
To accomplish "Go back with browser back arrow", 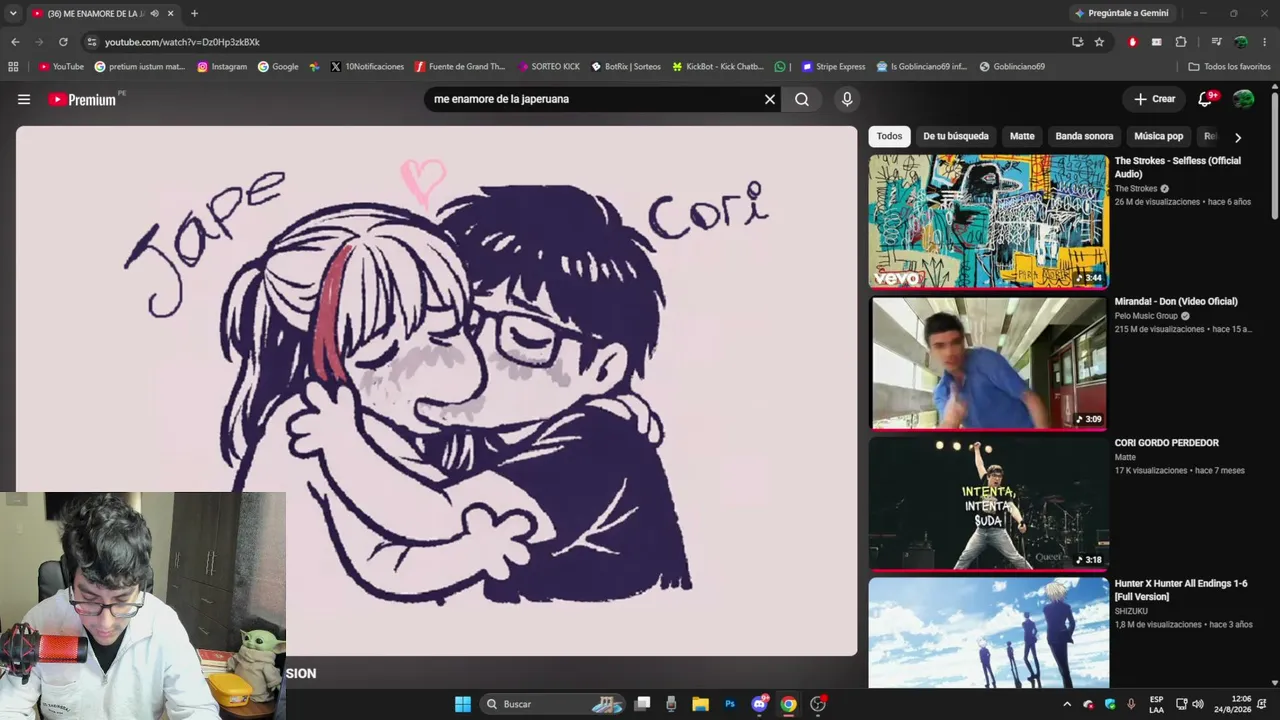I will click(15, 42).
